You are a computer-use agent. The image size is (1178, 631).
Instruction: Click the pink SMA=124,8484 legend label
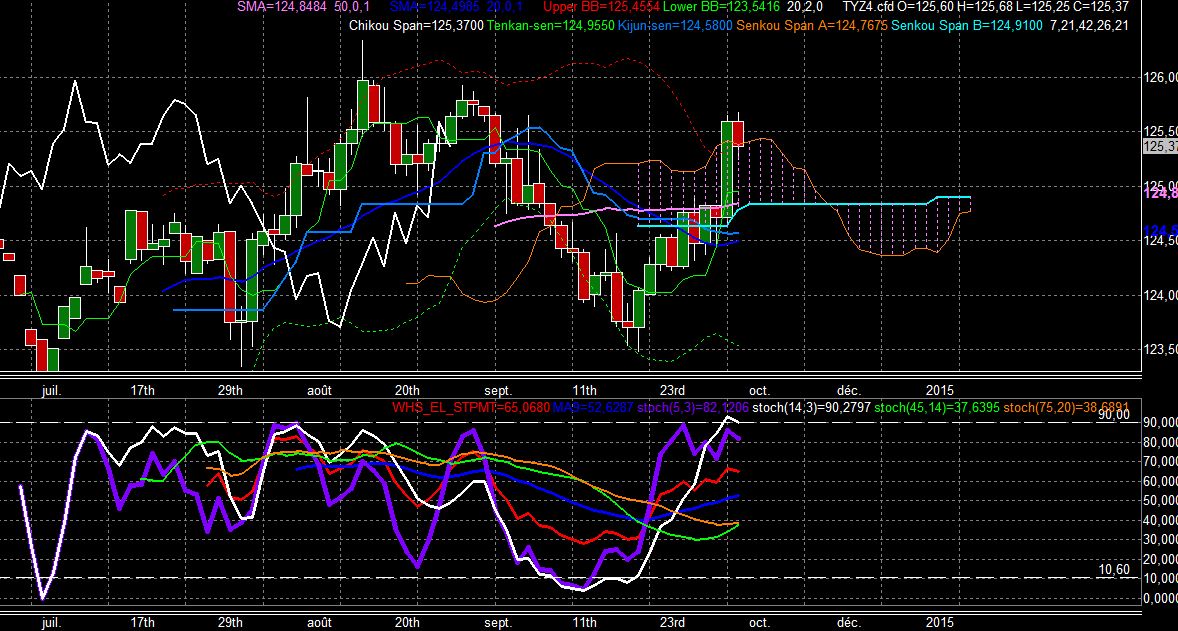282,7
